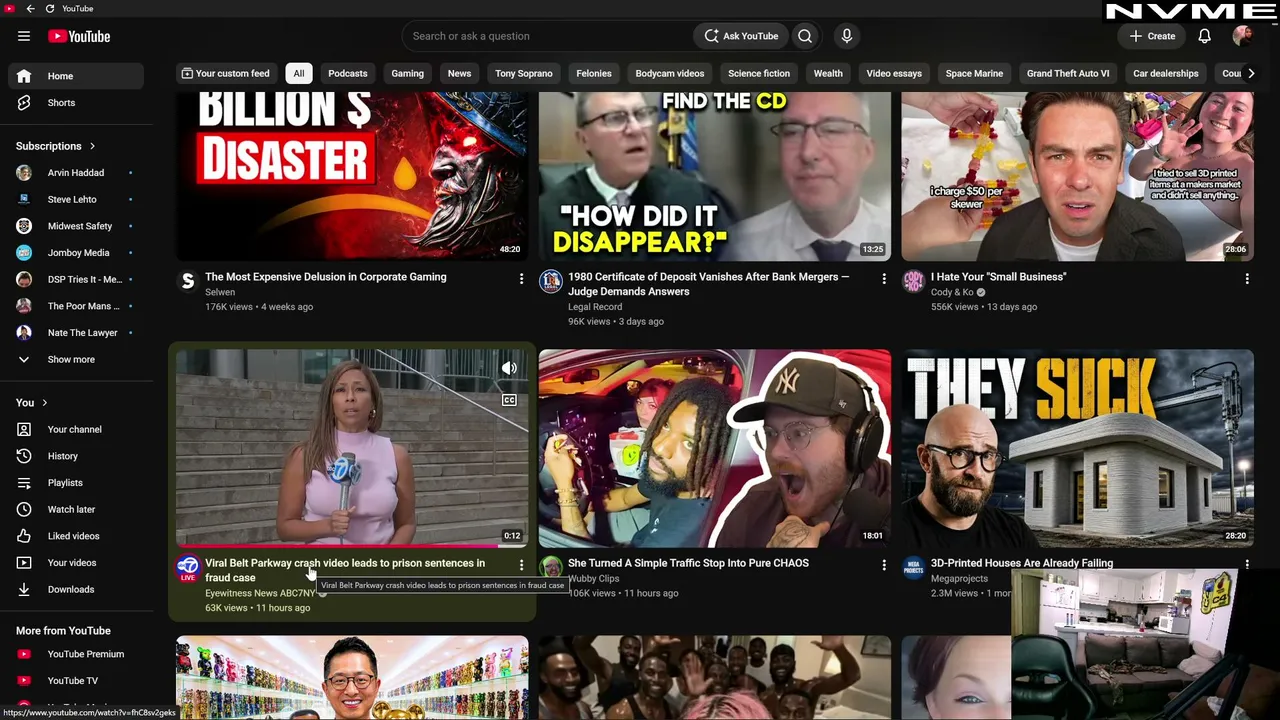Open the account avatar menu
Image resolution: width=1280 pixels, height=720 pixels.
[1242, 36]
